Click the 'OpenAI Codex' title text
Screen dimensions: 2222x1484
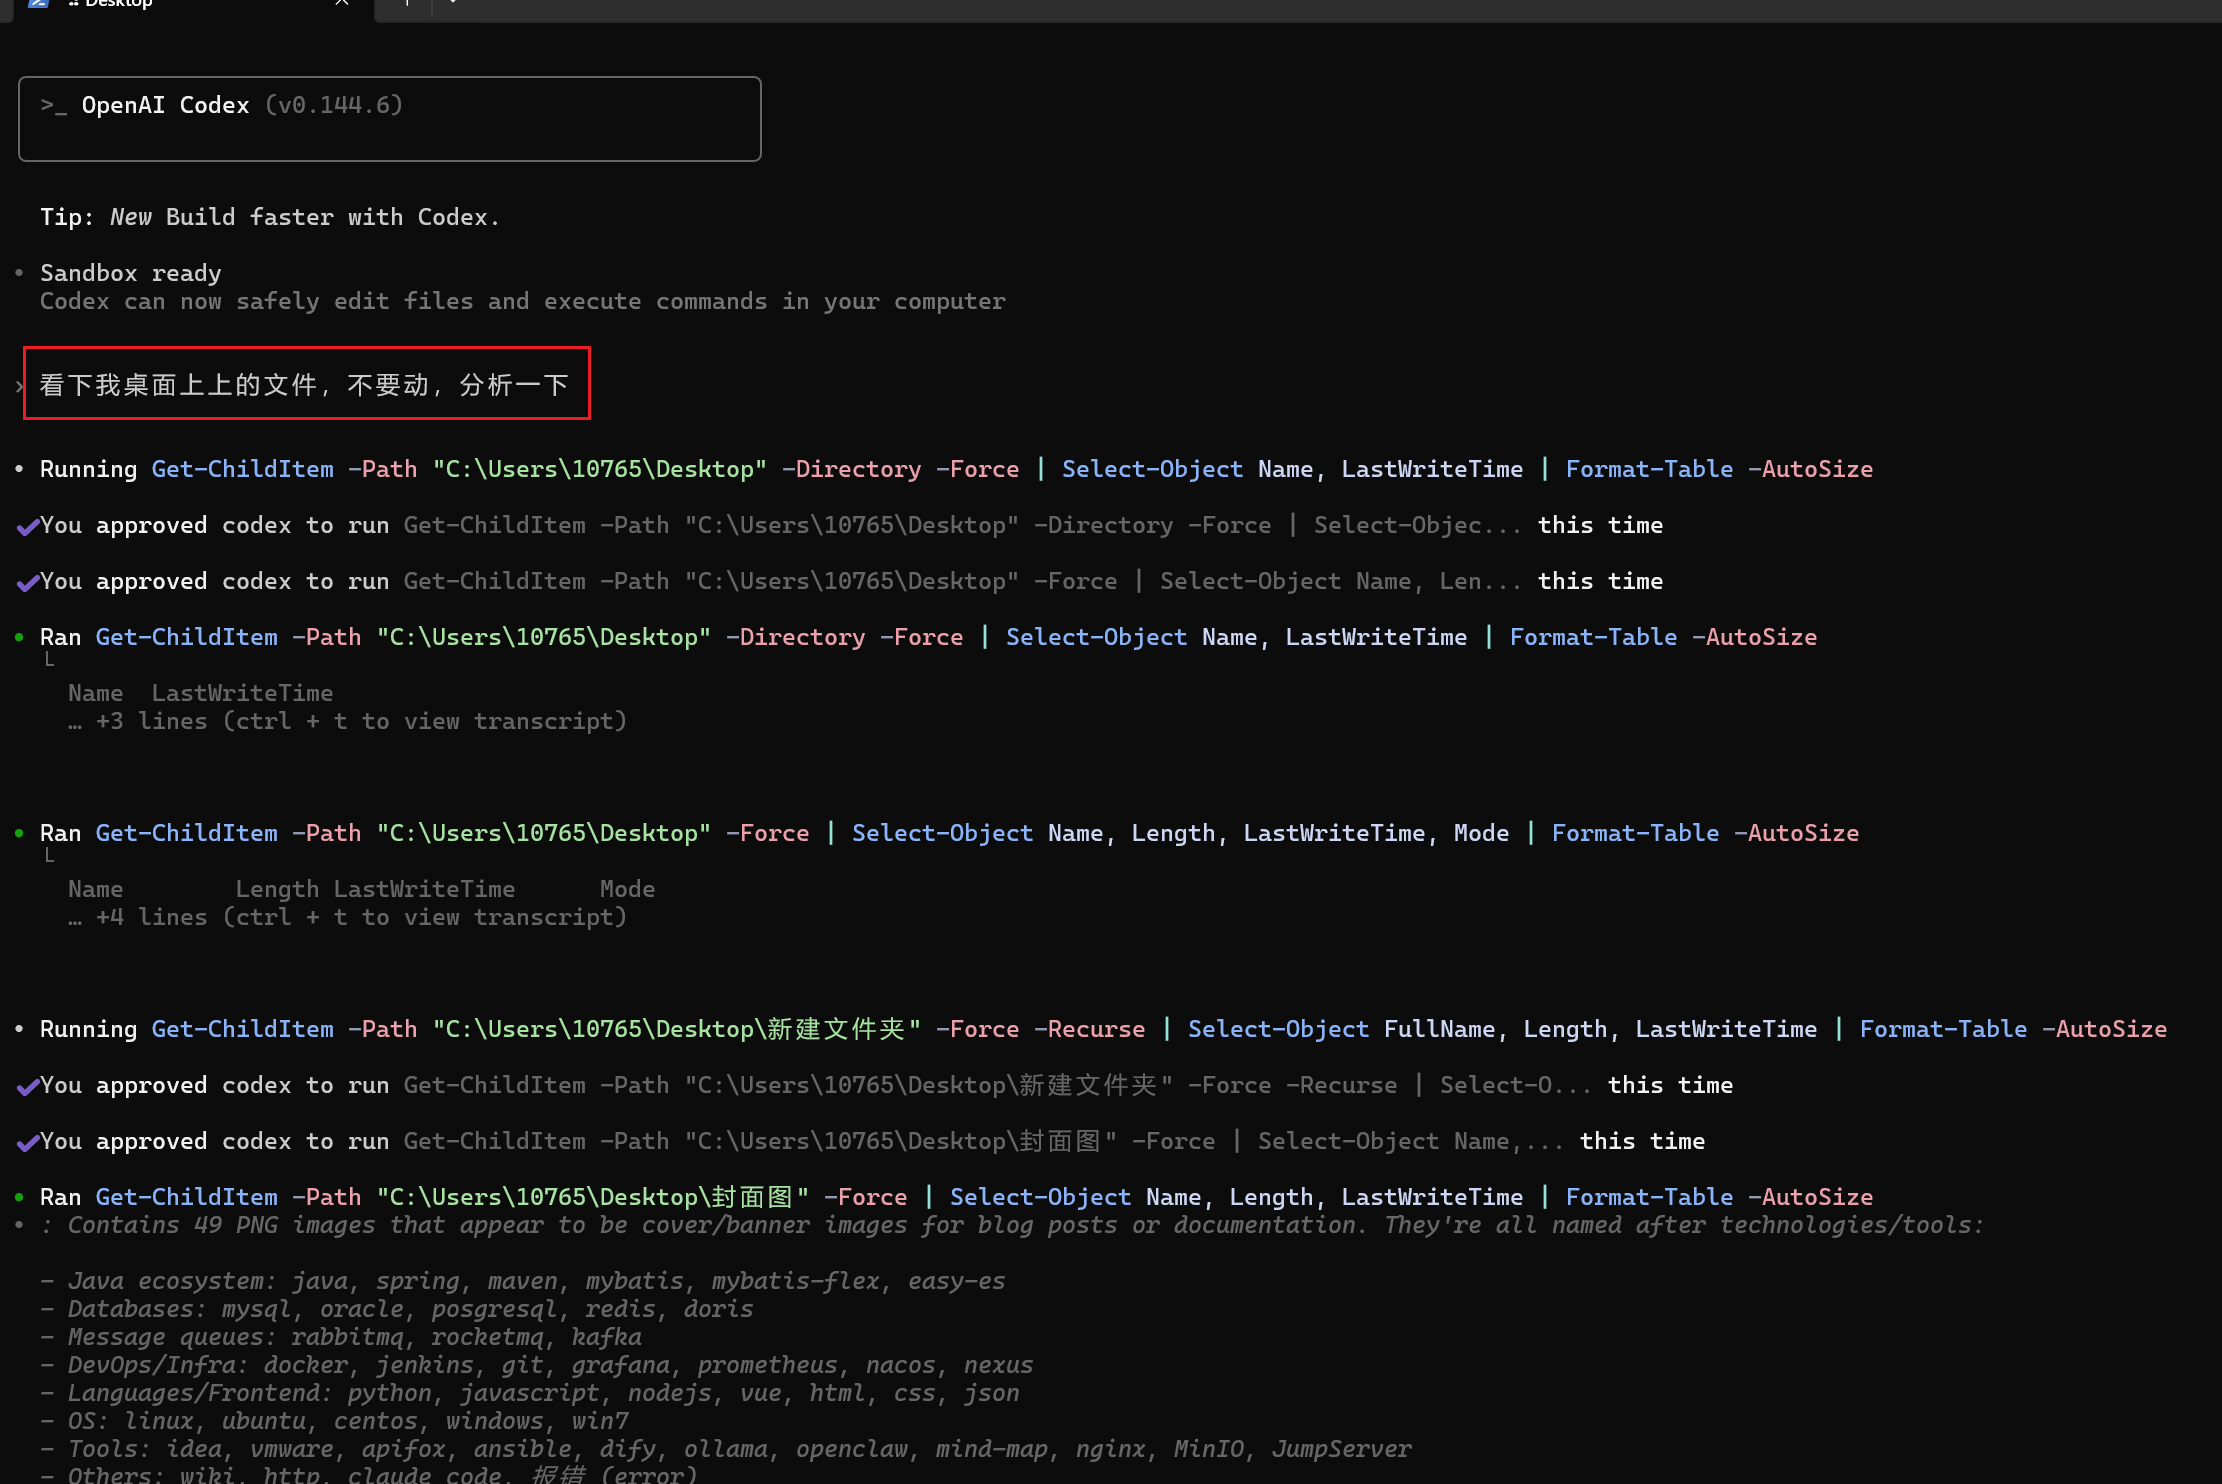click(x=165, y=105)
